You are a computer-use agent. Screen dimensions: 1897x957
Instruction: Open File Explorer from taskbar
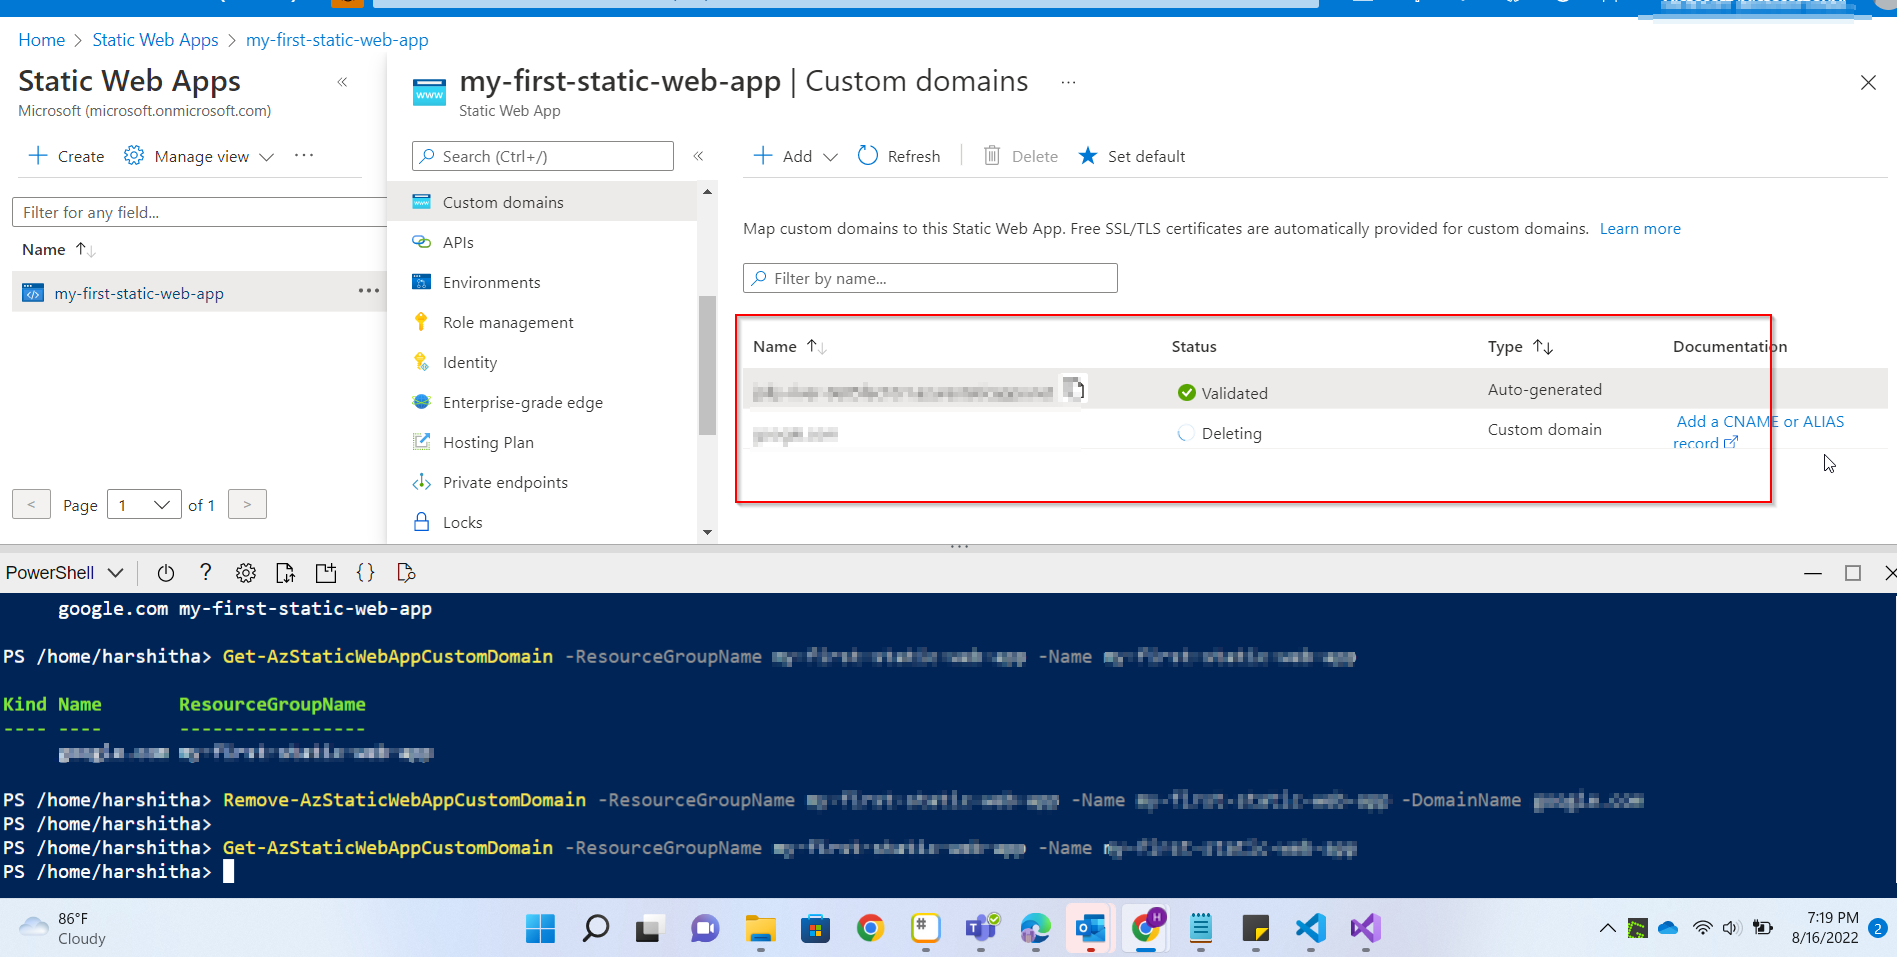click(x=761, y=929)
